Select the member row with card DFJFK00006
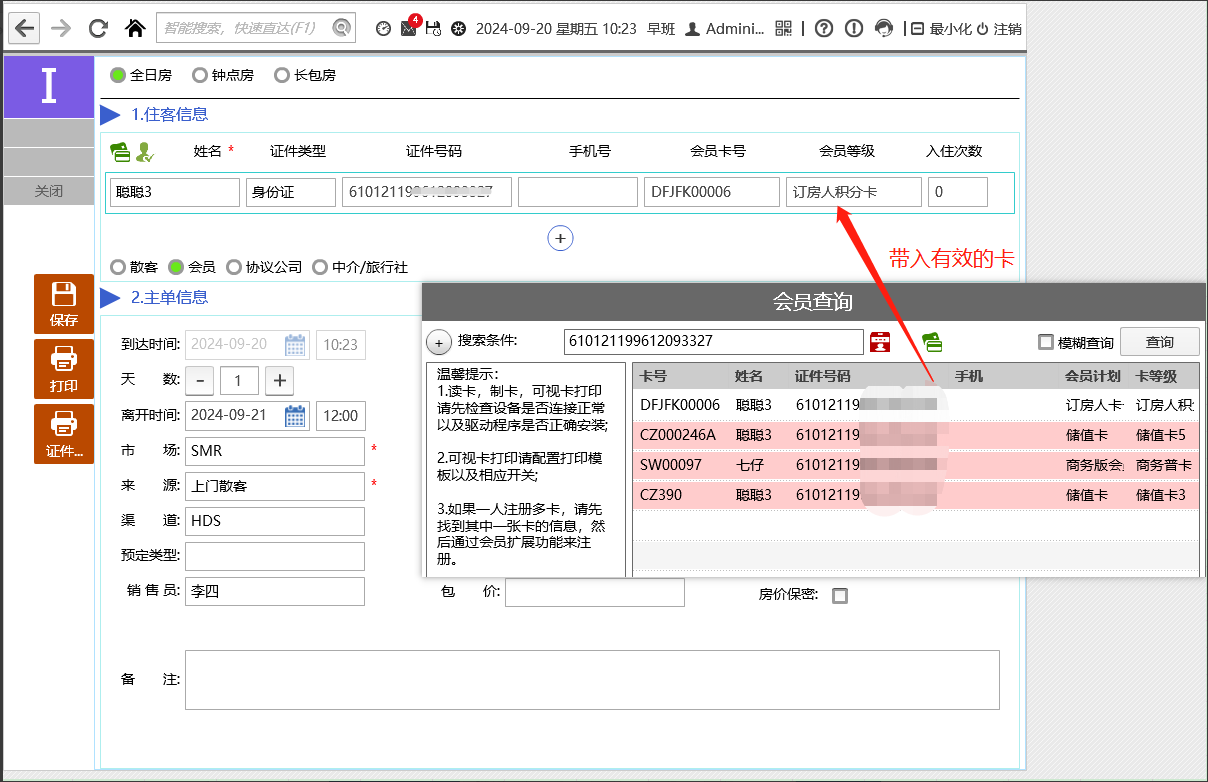This screenshot has height=782, width=1208. coord(916,405)
